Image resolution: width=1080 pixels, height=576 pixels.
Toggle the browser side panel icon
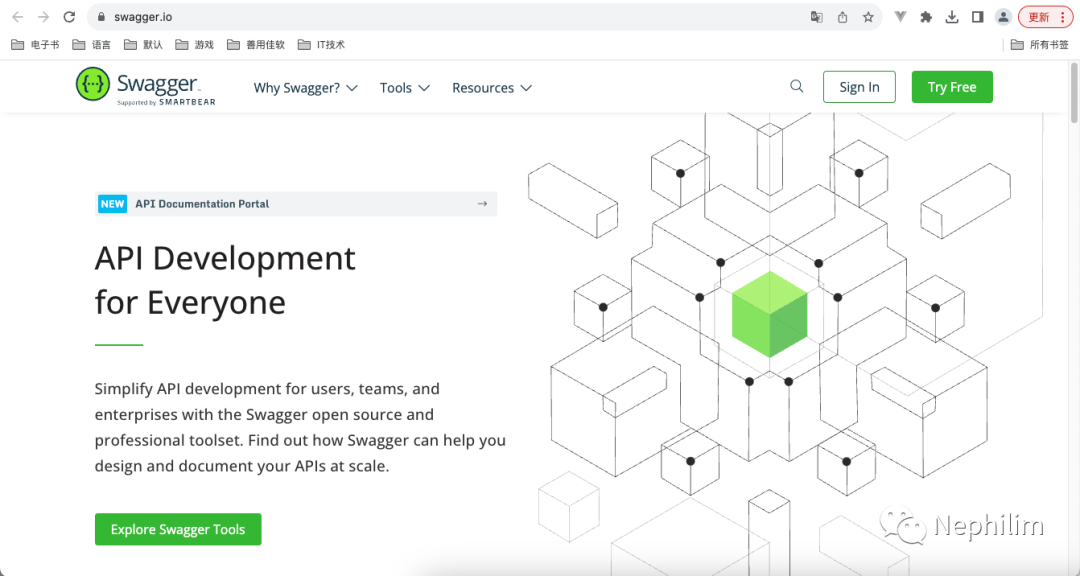tap(977, 17)
